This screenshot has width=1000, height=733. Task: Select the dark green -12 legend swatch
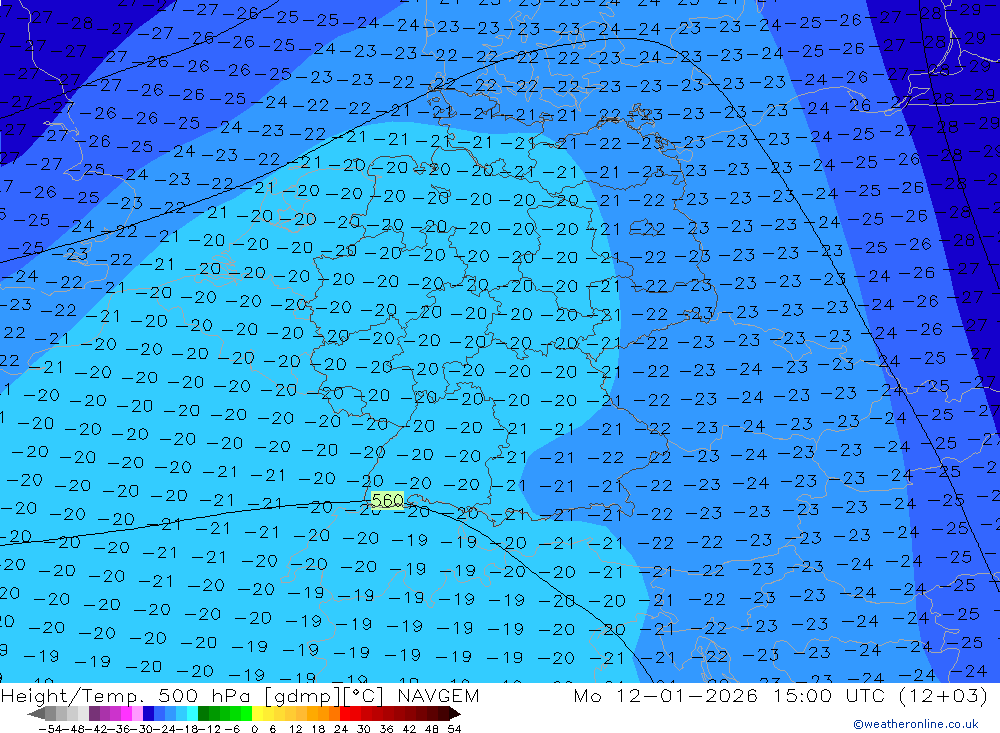(203, 713)
